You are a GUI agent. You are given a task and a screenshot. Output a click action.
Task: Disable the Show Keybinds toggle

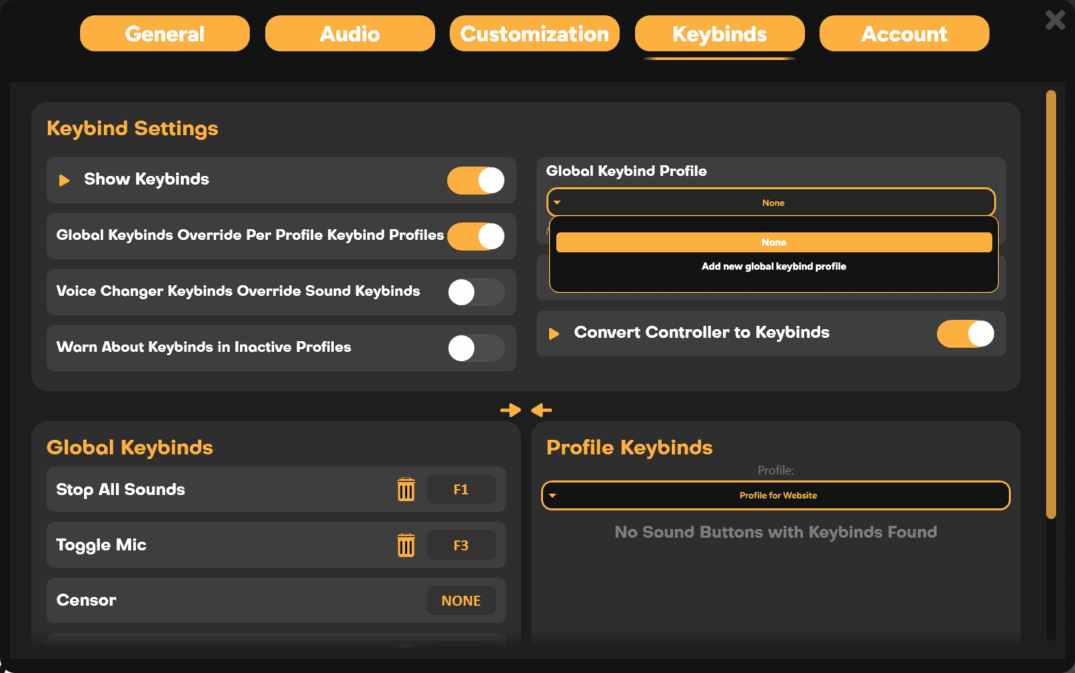coord(475,180)
